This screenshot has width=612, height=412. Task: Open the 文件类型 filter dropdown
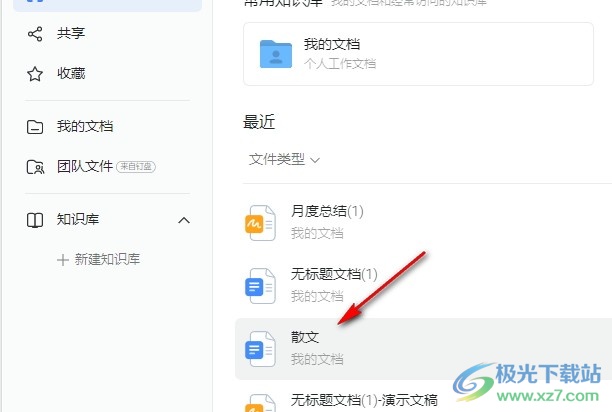(285, 159)
